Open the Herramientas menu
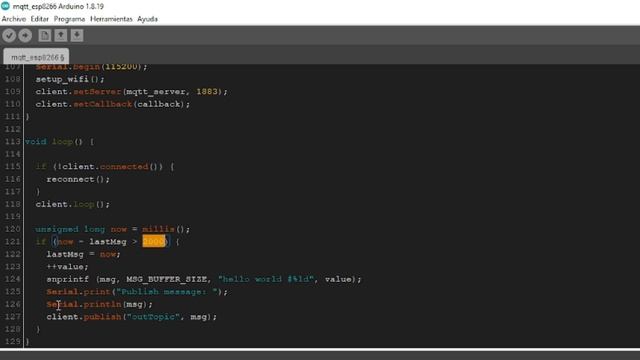640x360 pixels. (x=111, y=19)
